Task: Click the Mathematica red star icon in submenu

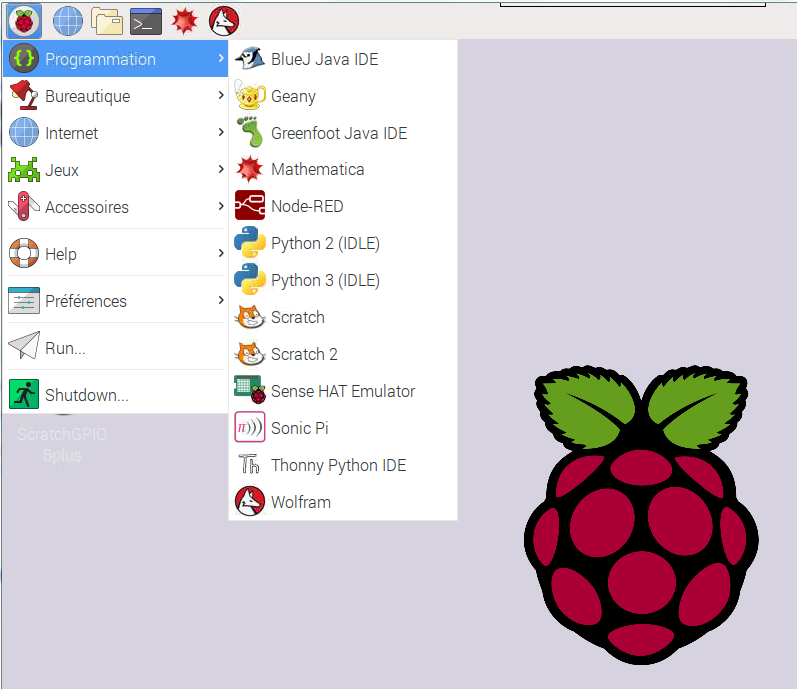Action: pos(250,169)
